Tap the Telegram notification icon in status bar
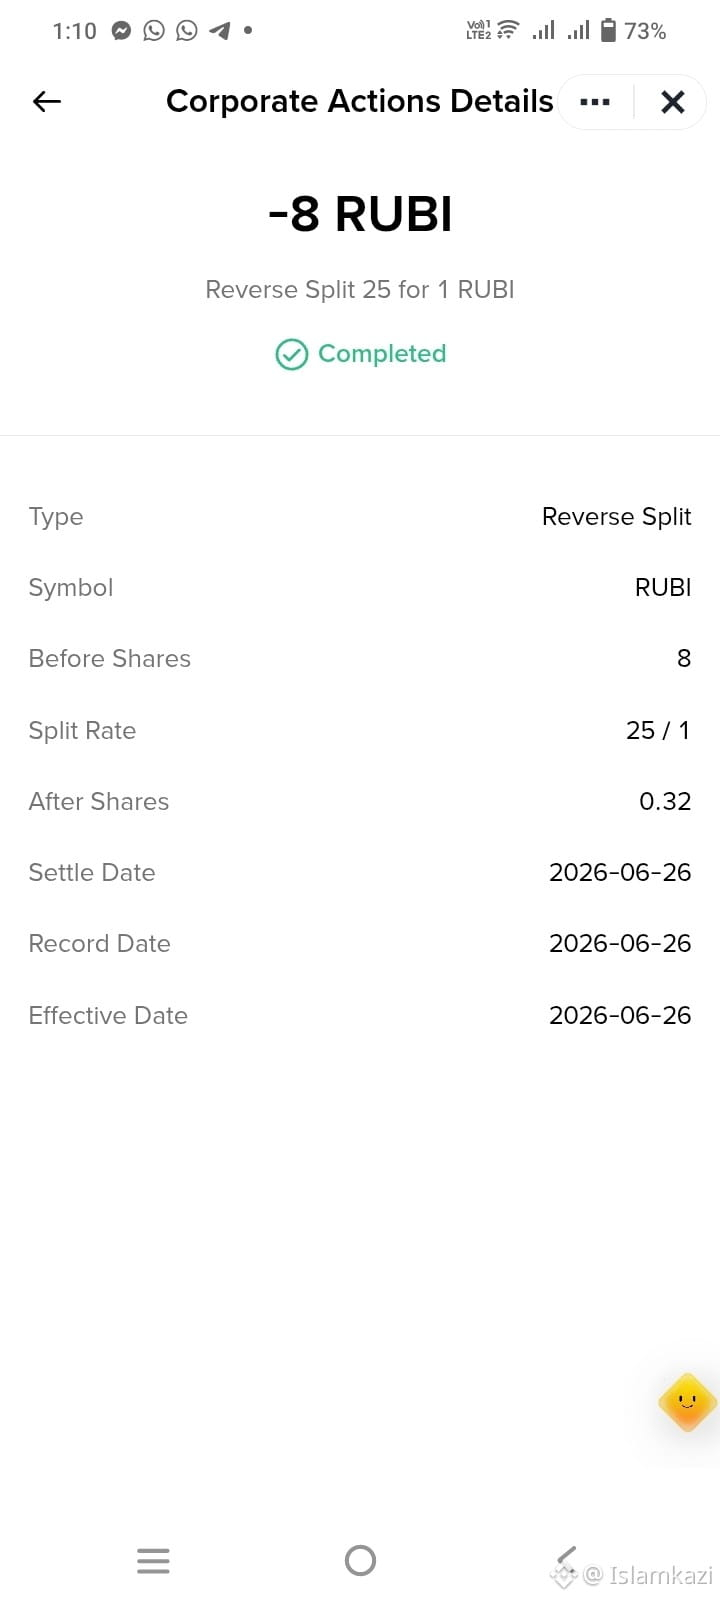The height and width of the screenshot is (1600, 720). point(219,31)
